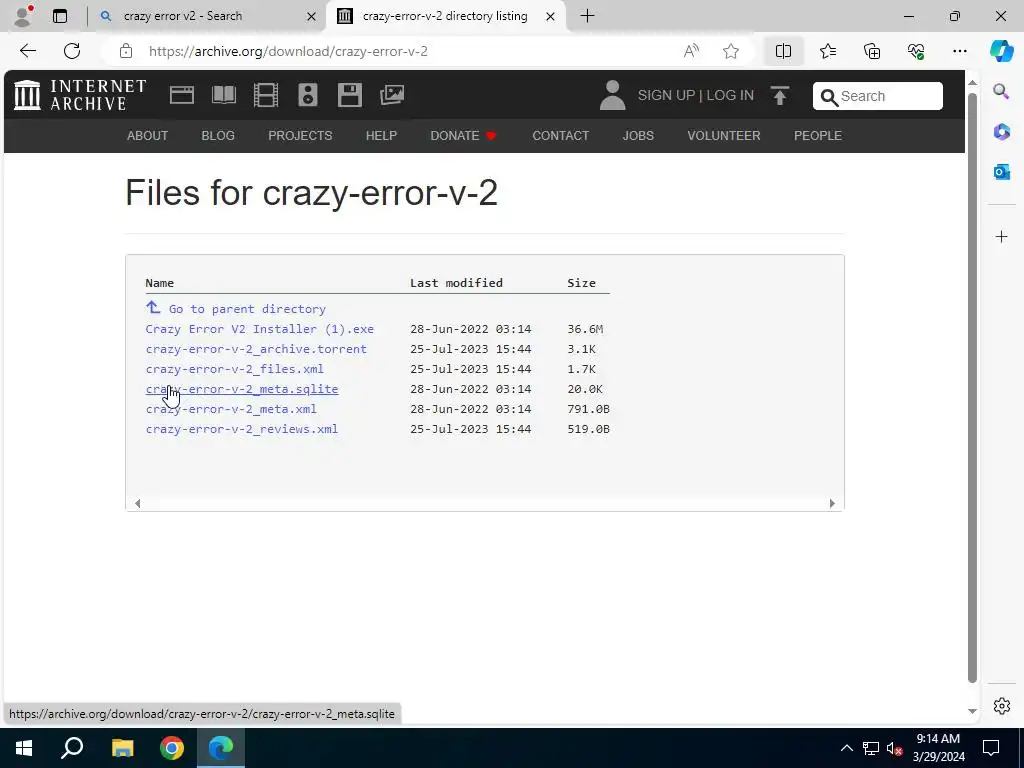The image size is (1024, 768).
Task: Open Google Chrome from taskbar
Action: pyautogui.click(x=172, y=748)
